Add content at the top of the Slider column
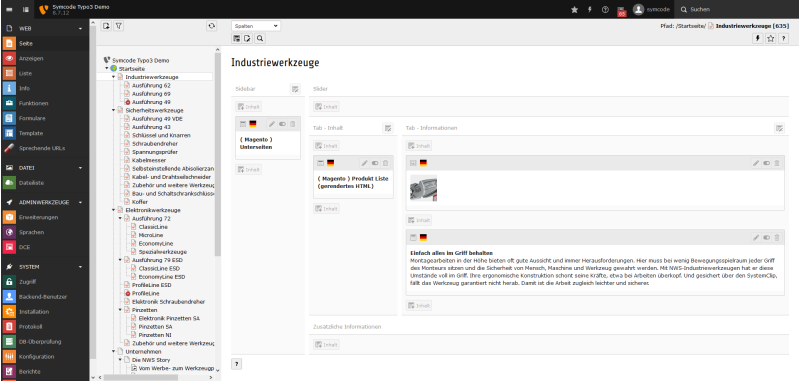This screenshot has height=381, width=800. pos(326,107)
